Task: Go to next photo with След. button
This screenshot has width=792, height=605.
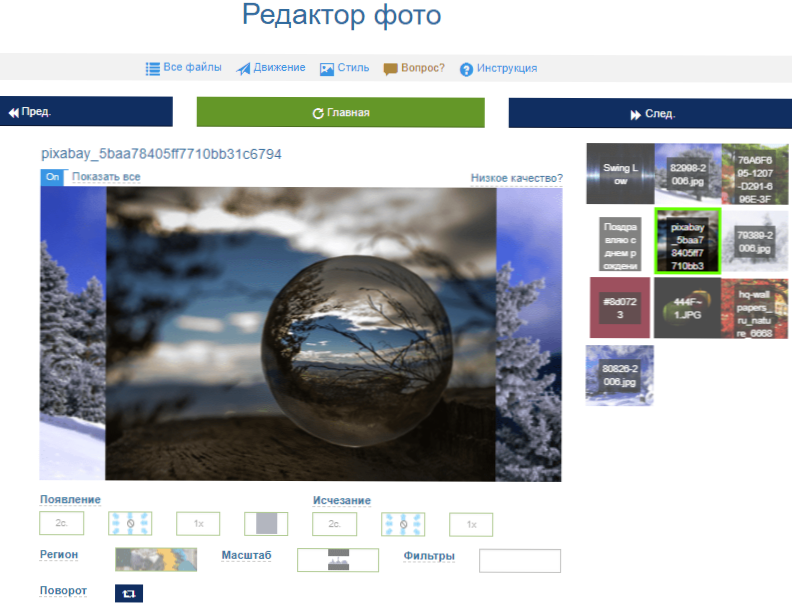Action: coord(650,114)
